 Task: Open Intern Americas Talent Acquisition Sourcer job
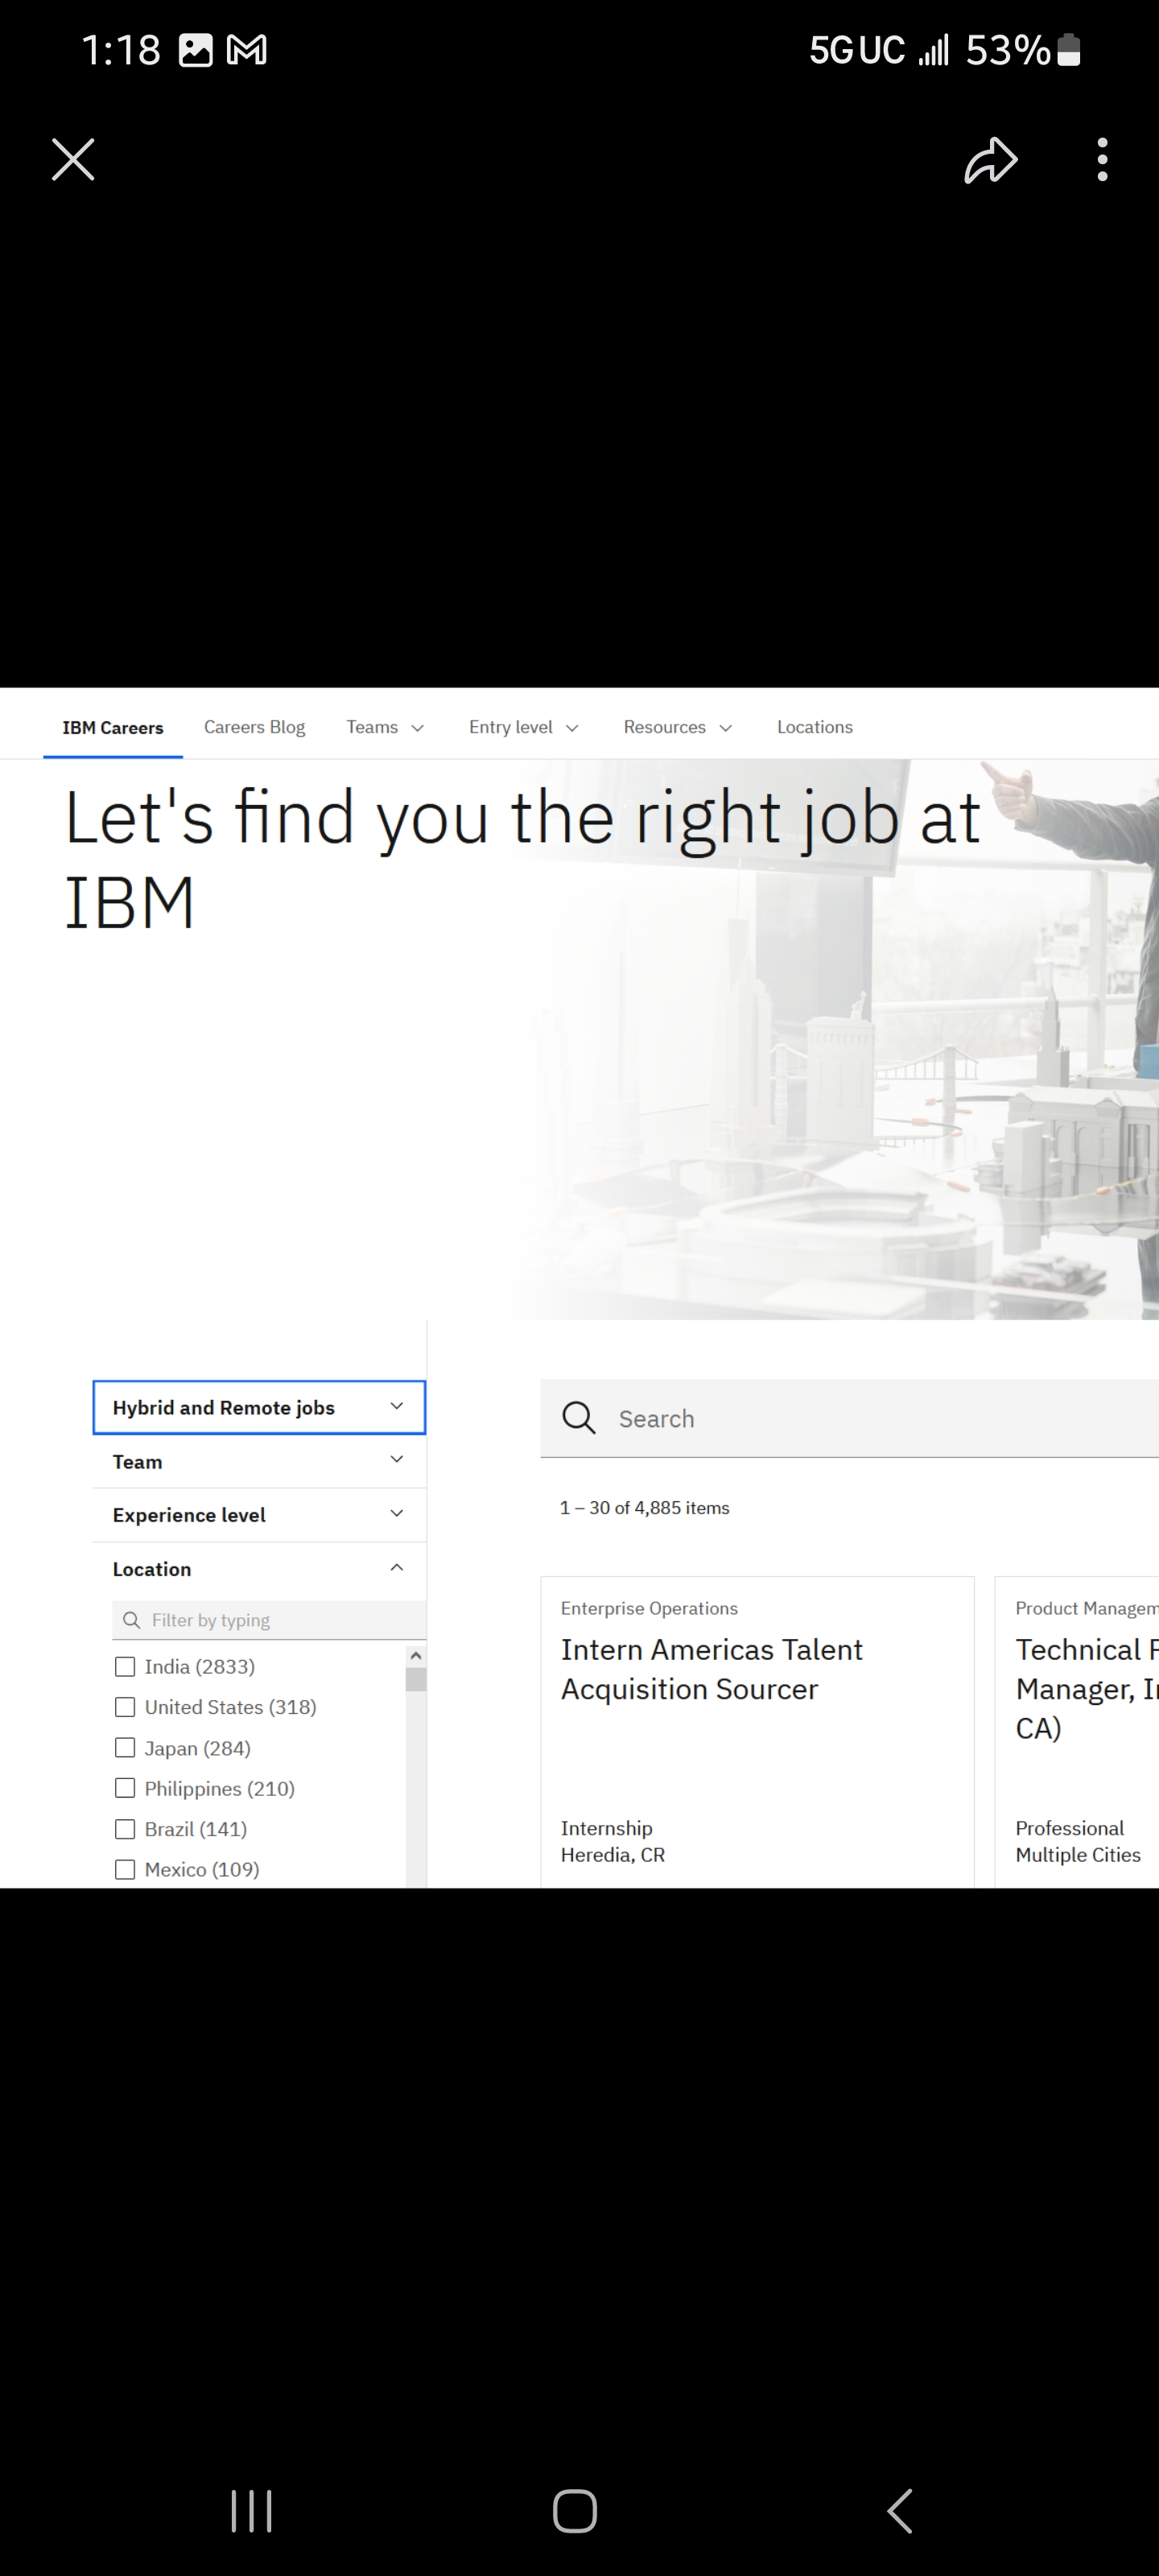pyautogui.click(x=757, y=1732)
